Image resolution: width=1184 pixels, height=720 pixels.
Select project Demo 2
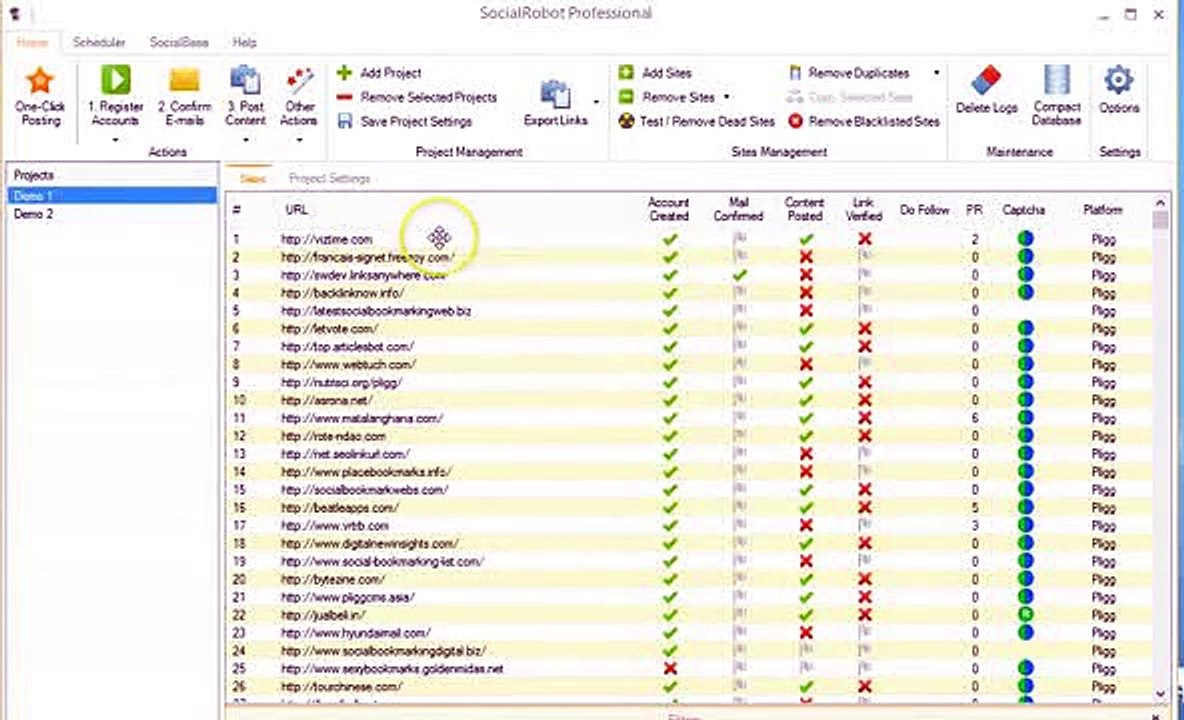(x=112, y=214)
